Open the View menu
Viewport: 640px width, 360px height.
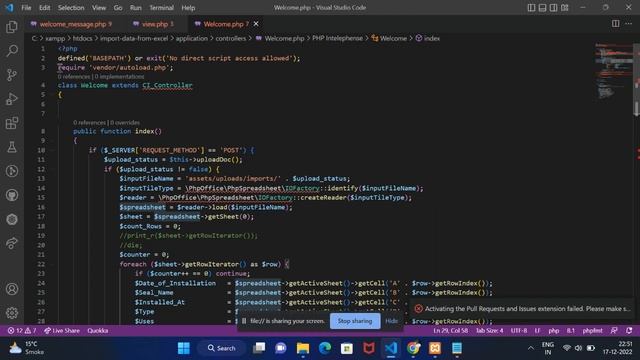(x=99, y=8)
